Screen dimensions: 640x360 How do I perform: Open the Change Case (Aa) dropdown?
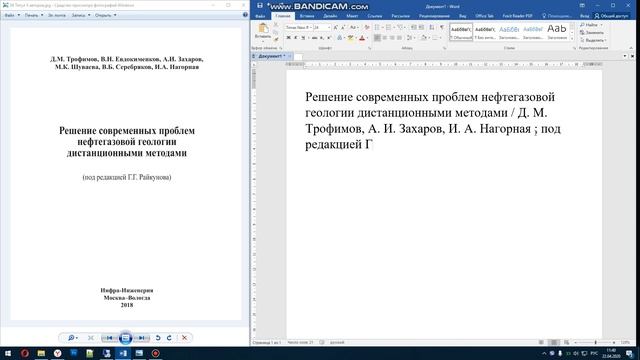click(x=353, y=27)
